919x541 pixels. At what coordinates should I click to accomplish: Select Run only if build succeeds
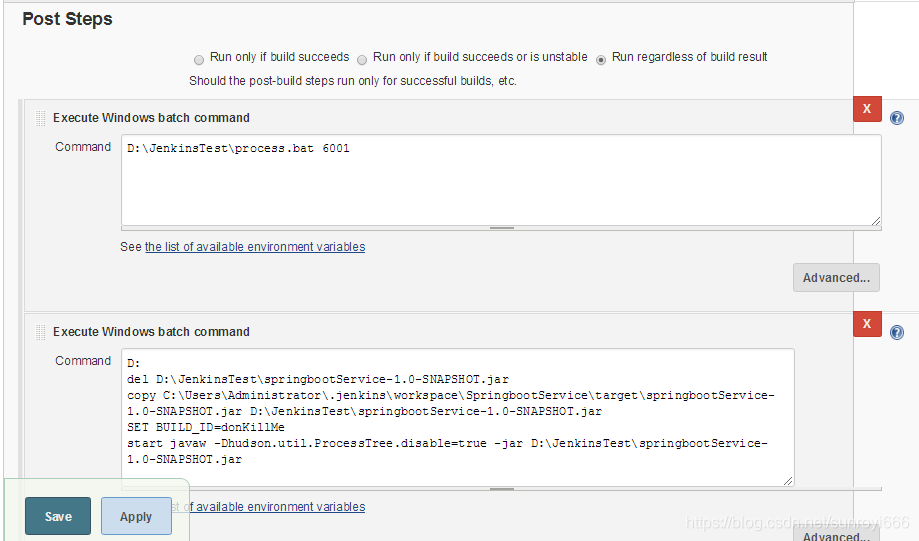click(199, 59)
